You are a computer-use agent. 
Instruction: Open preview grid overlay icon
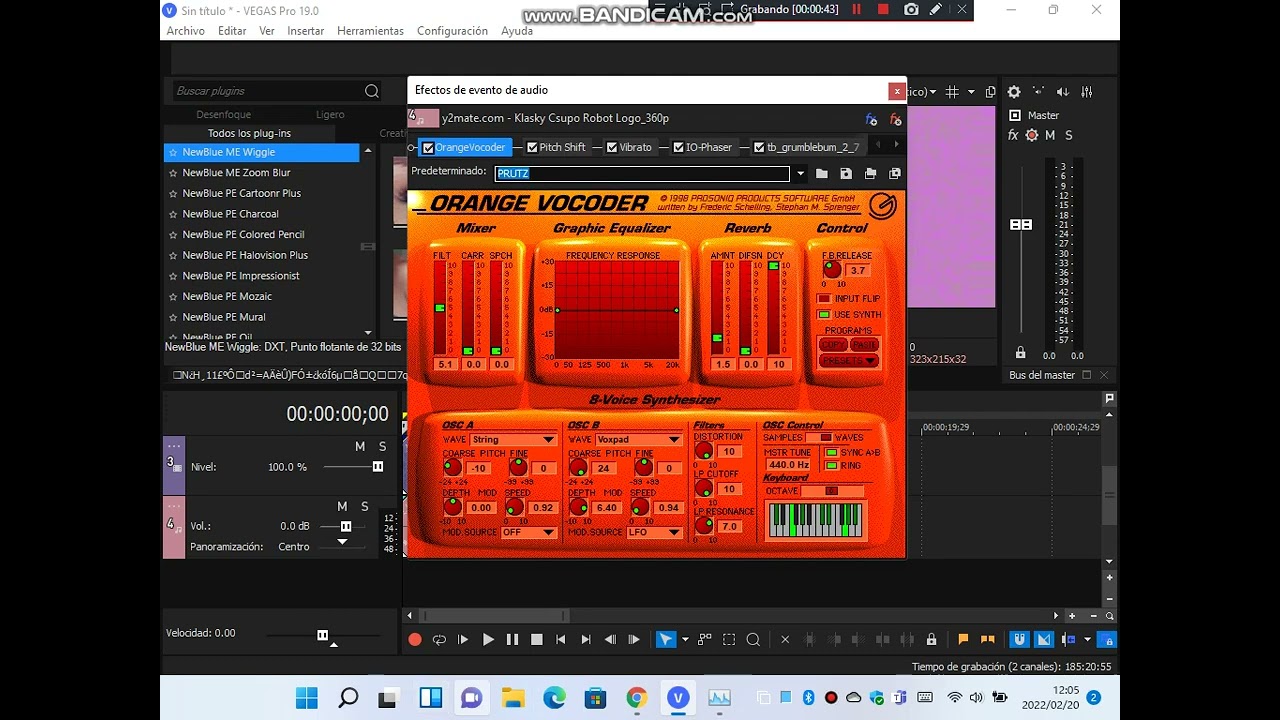pyautogui.click(x=952, y=92)
